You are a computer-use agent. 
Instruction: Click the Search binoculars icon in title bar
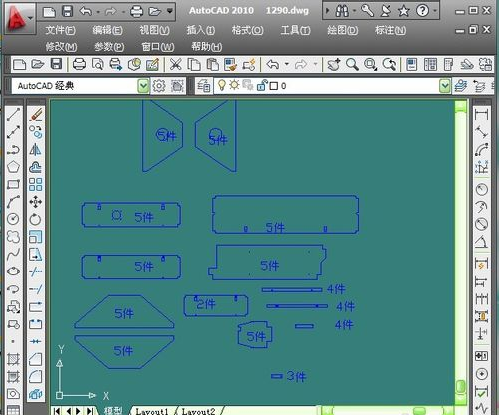[x=342, y=11]
